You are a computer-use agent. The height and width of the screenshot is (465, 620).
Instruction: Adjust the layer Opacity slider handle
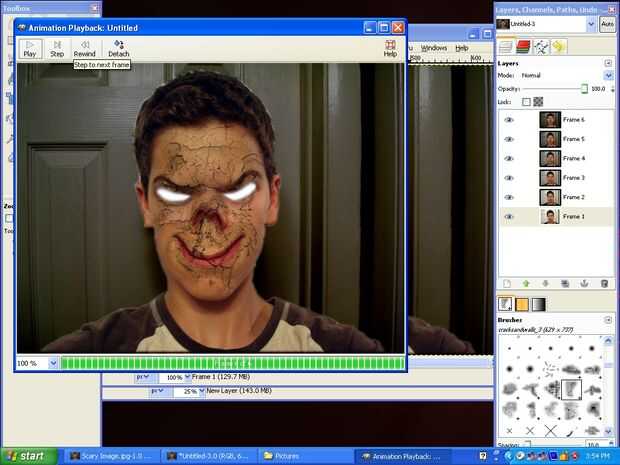click(x=584, y=89)
